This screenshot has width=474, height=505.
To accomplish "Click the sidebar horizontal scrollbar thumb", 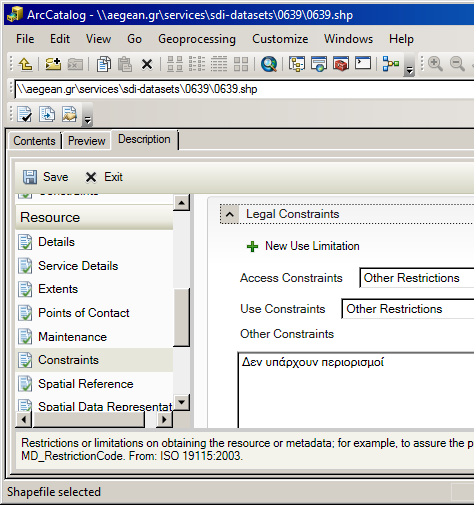I will [89, 419].
